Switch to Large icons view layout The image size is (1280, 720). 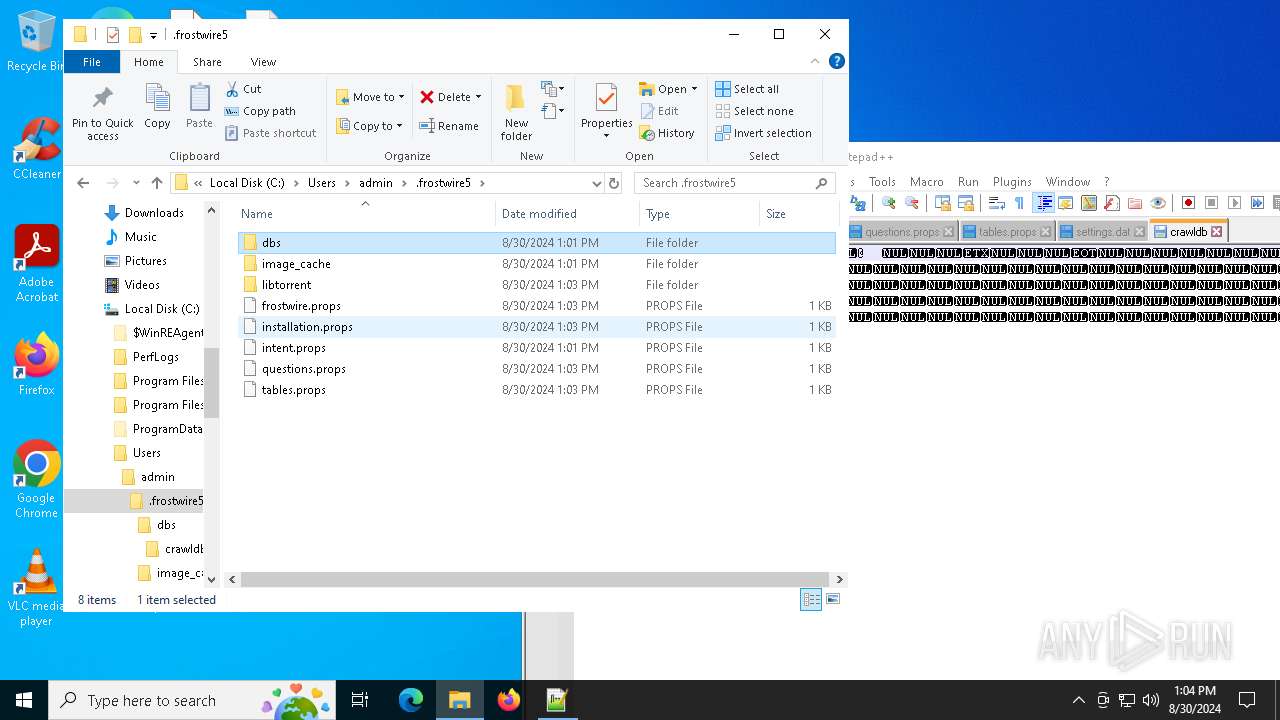pyautogui.click(x=833, y=600)
